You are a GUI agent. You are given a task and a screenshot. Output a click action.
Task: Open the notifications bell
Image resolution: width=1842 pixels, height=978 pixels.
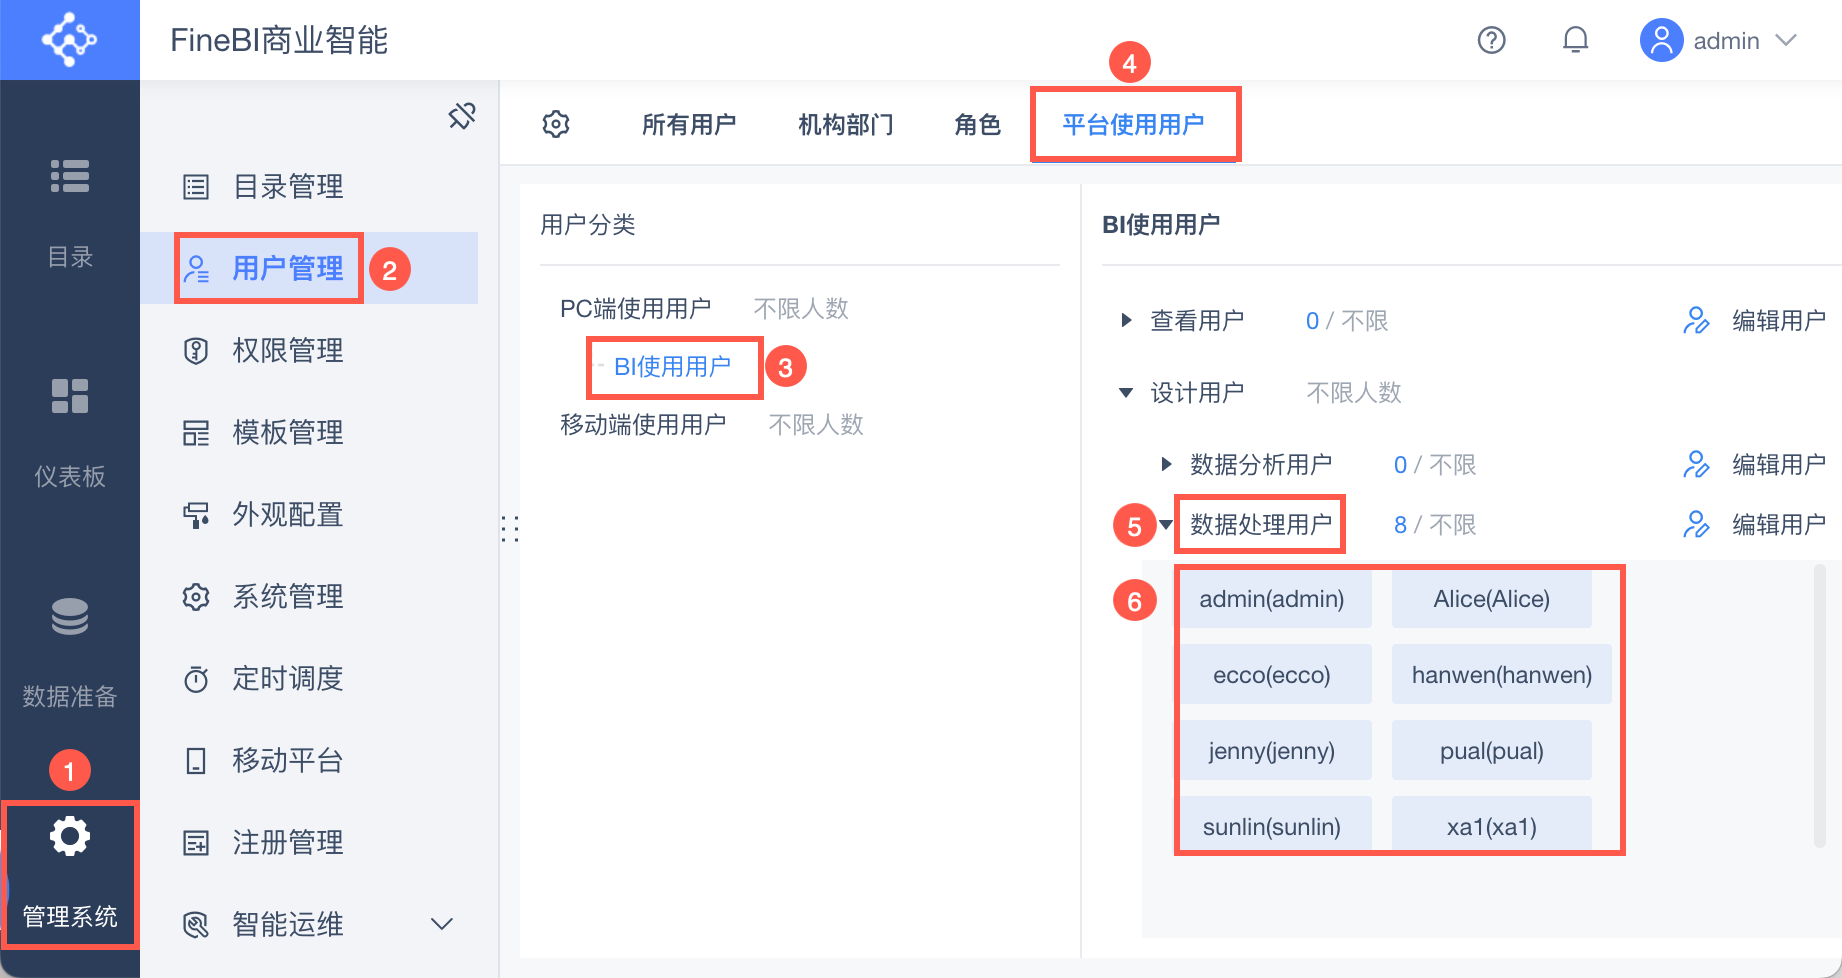click(1575, 40)
